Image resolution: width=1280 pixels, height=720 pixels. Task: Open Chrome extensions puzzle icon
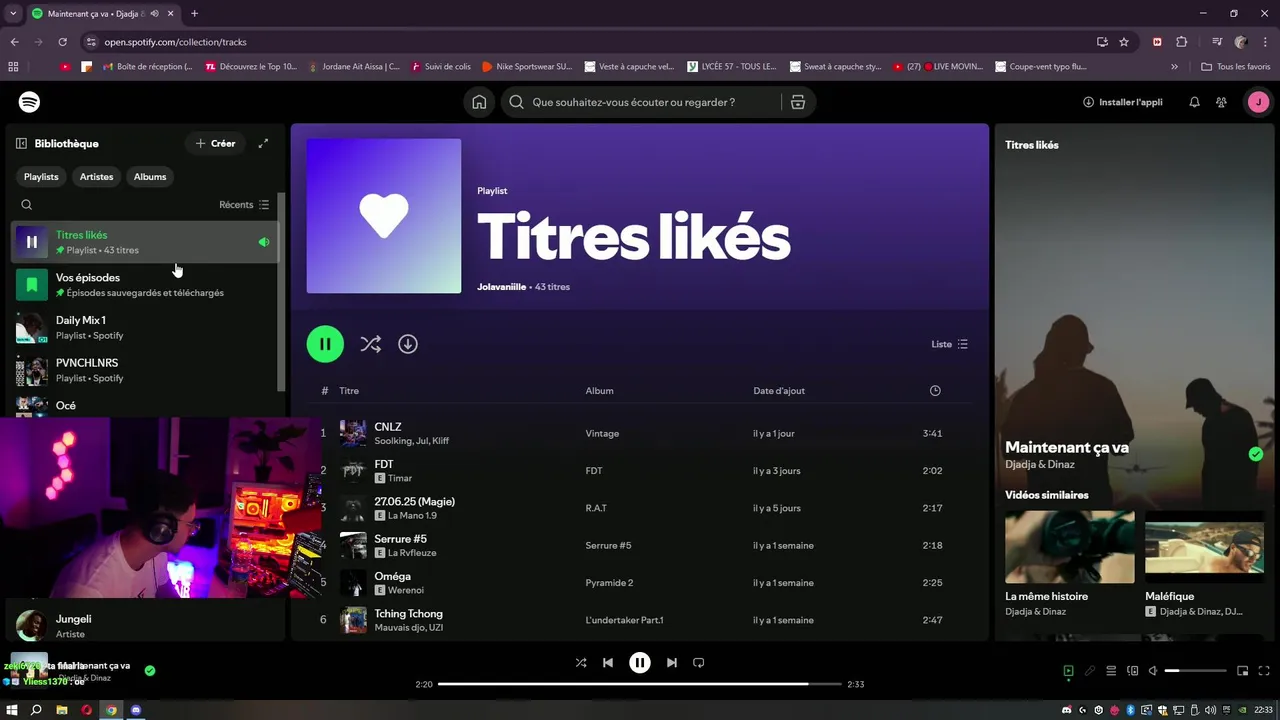tap(1182, 42)
